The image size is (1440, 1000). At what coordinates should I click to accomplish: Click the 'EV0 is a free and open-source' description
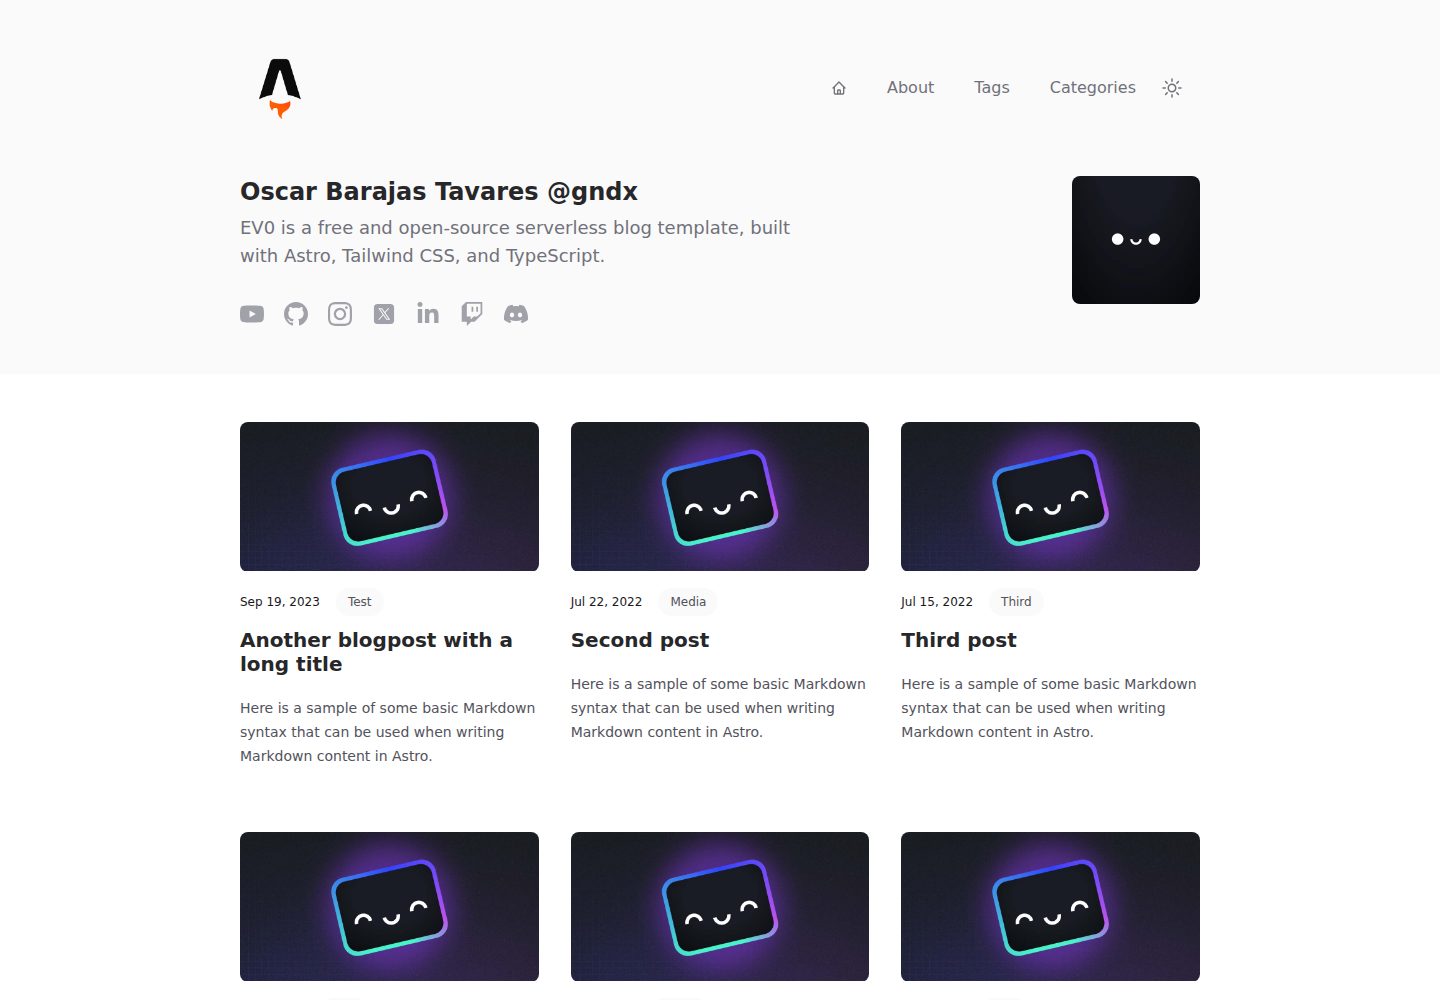[515, 242]
